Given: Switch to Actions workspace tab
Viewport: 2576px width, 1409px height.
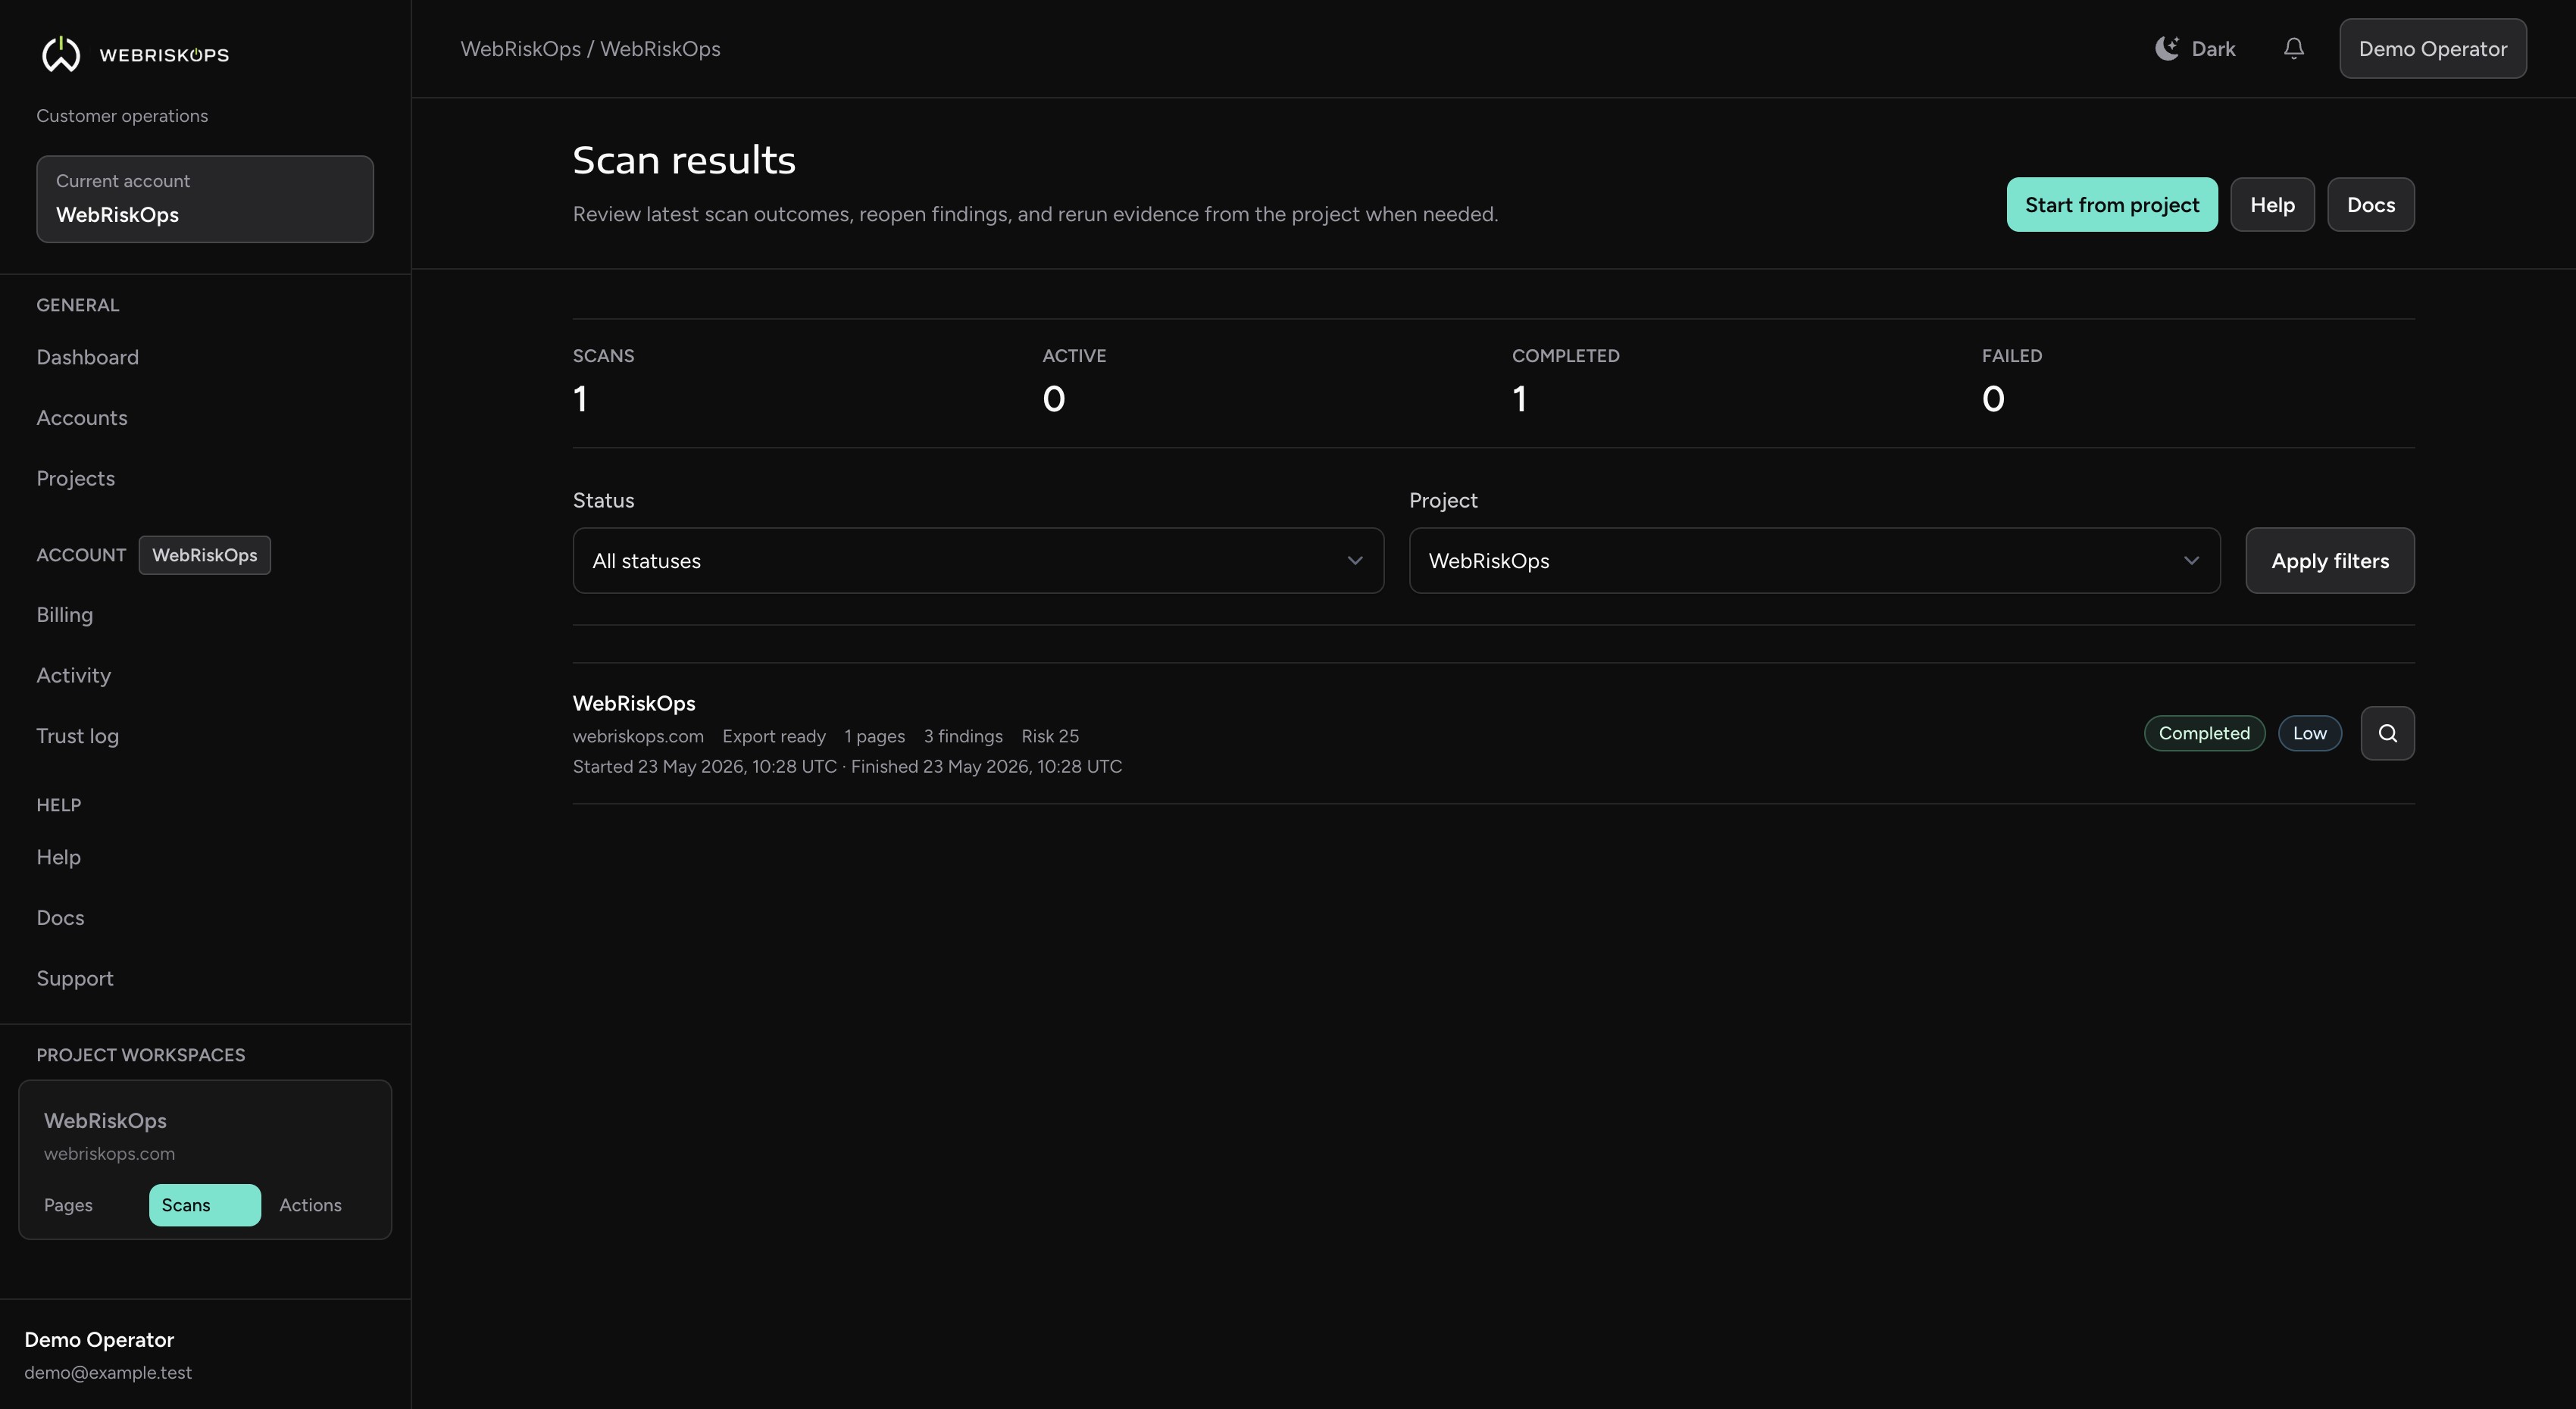Looking at the screenshot, I should click(x=310, y=1205).
